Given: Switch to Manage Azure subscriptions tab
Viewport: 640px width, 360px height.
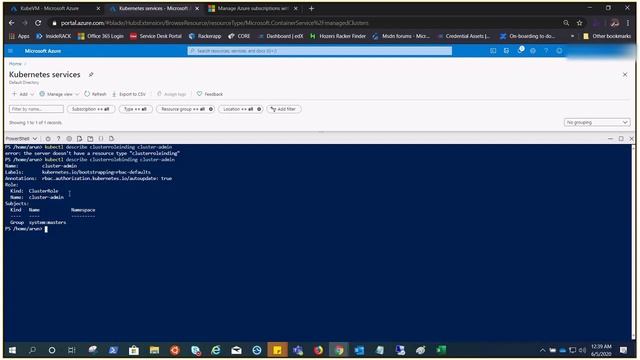Looking at the screenshot, I should (252, 8).
